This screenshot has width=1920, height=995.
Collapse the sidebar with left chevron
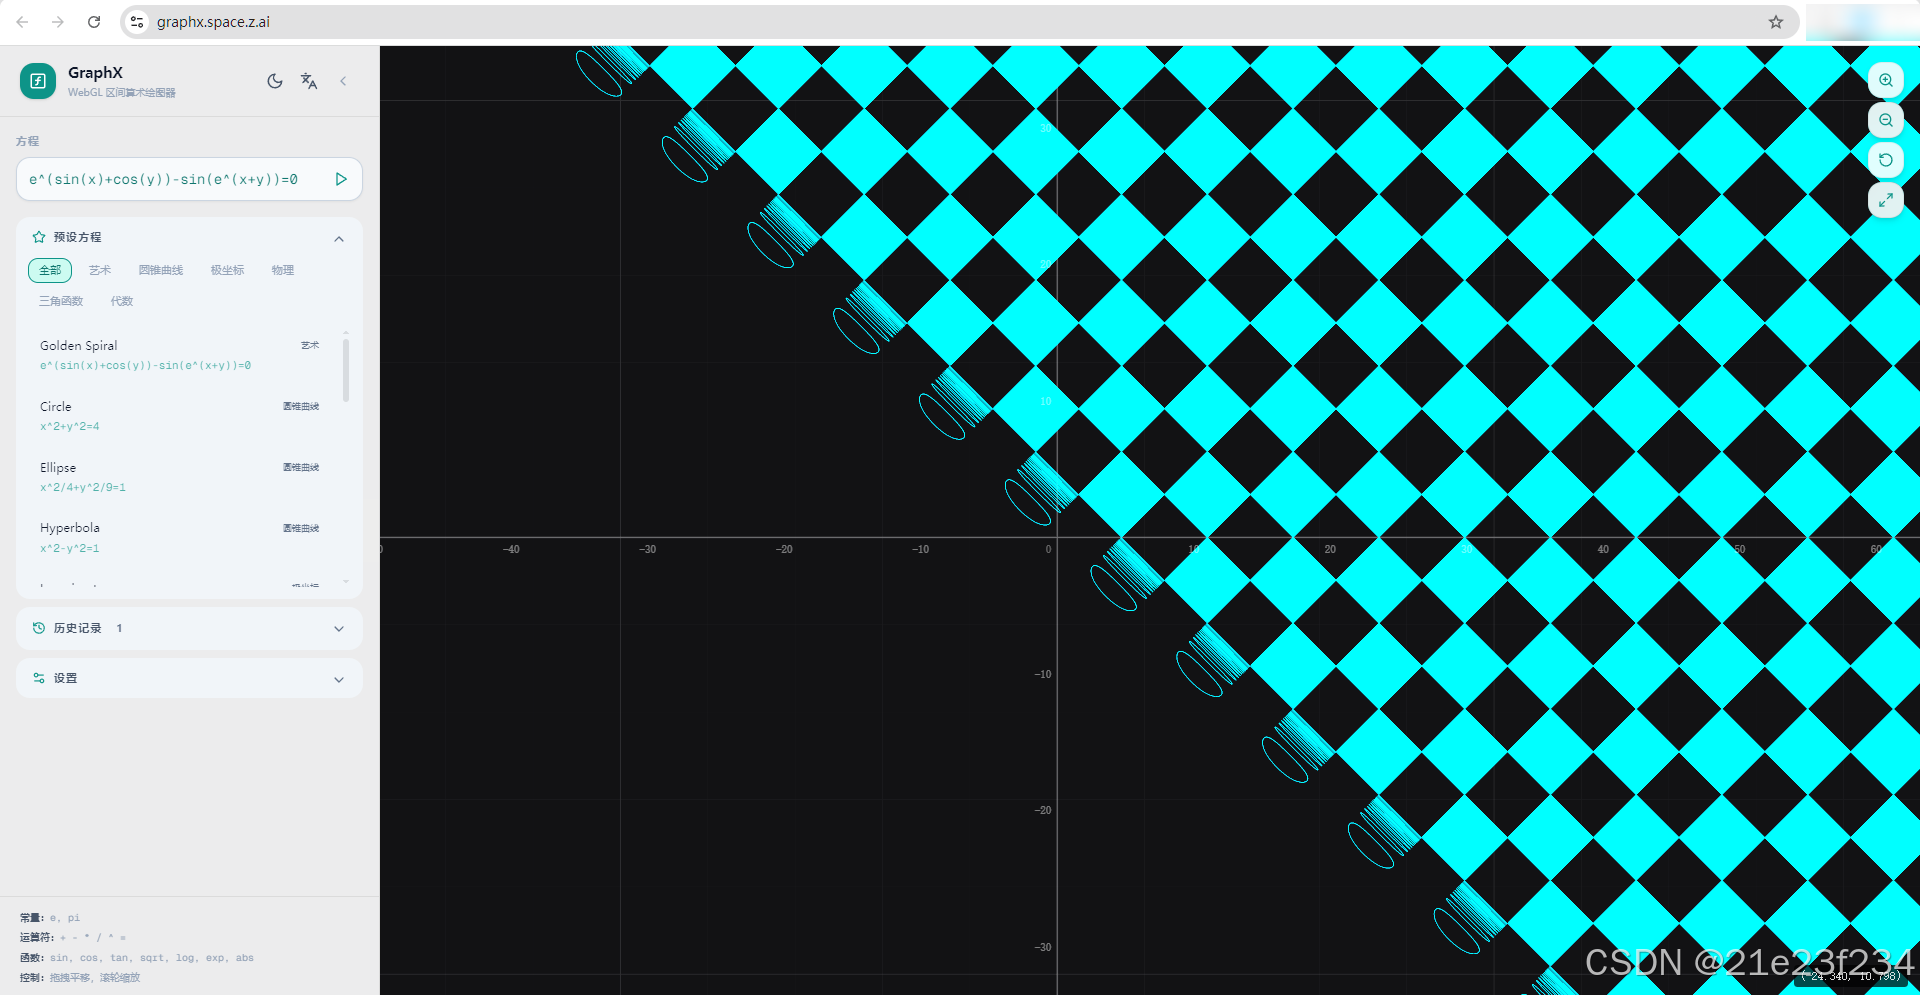[343, 81]
